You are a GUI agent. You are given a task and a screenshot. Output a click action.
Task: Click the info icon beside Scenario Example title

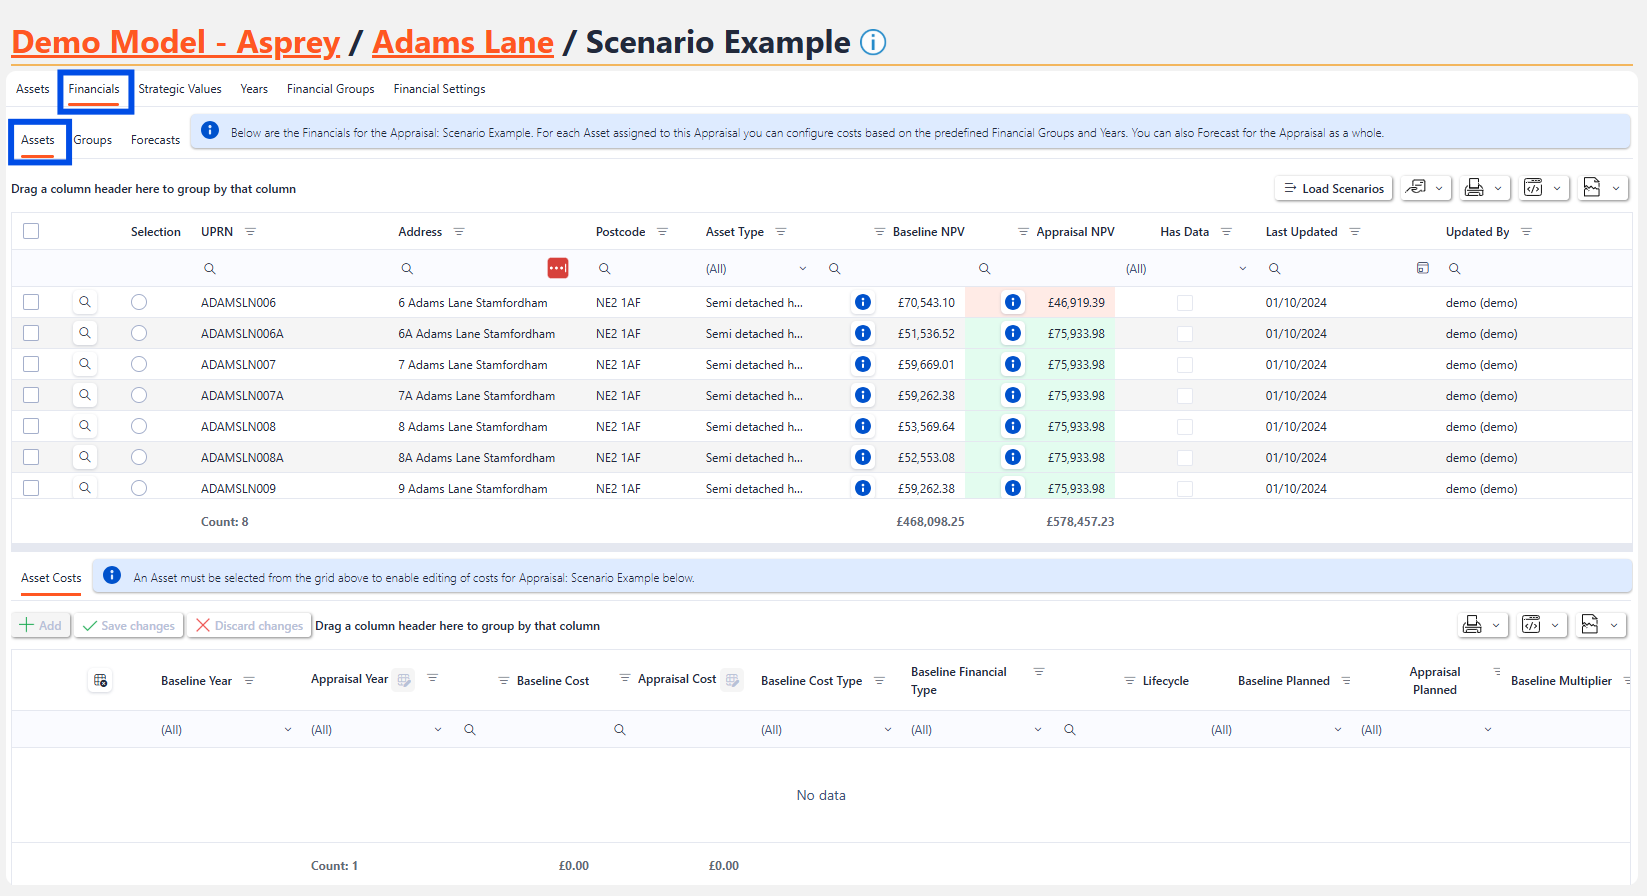click(x=873, y=43)
